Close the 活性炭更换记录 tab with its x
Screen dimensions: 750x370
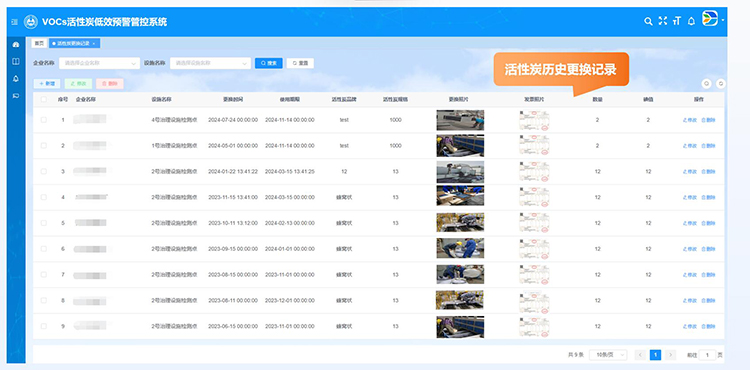pyautogui.click(x=94, y=44)
